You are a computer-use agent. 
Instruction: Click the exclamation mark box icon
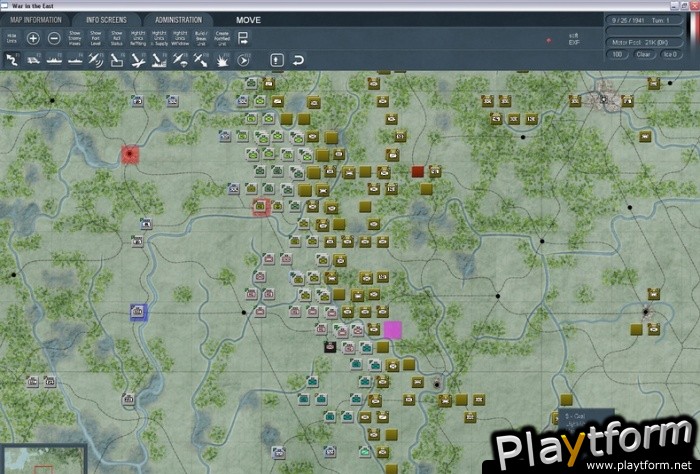[277, 60]
